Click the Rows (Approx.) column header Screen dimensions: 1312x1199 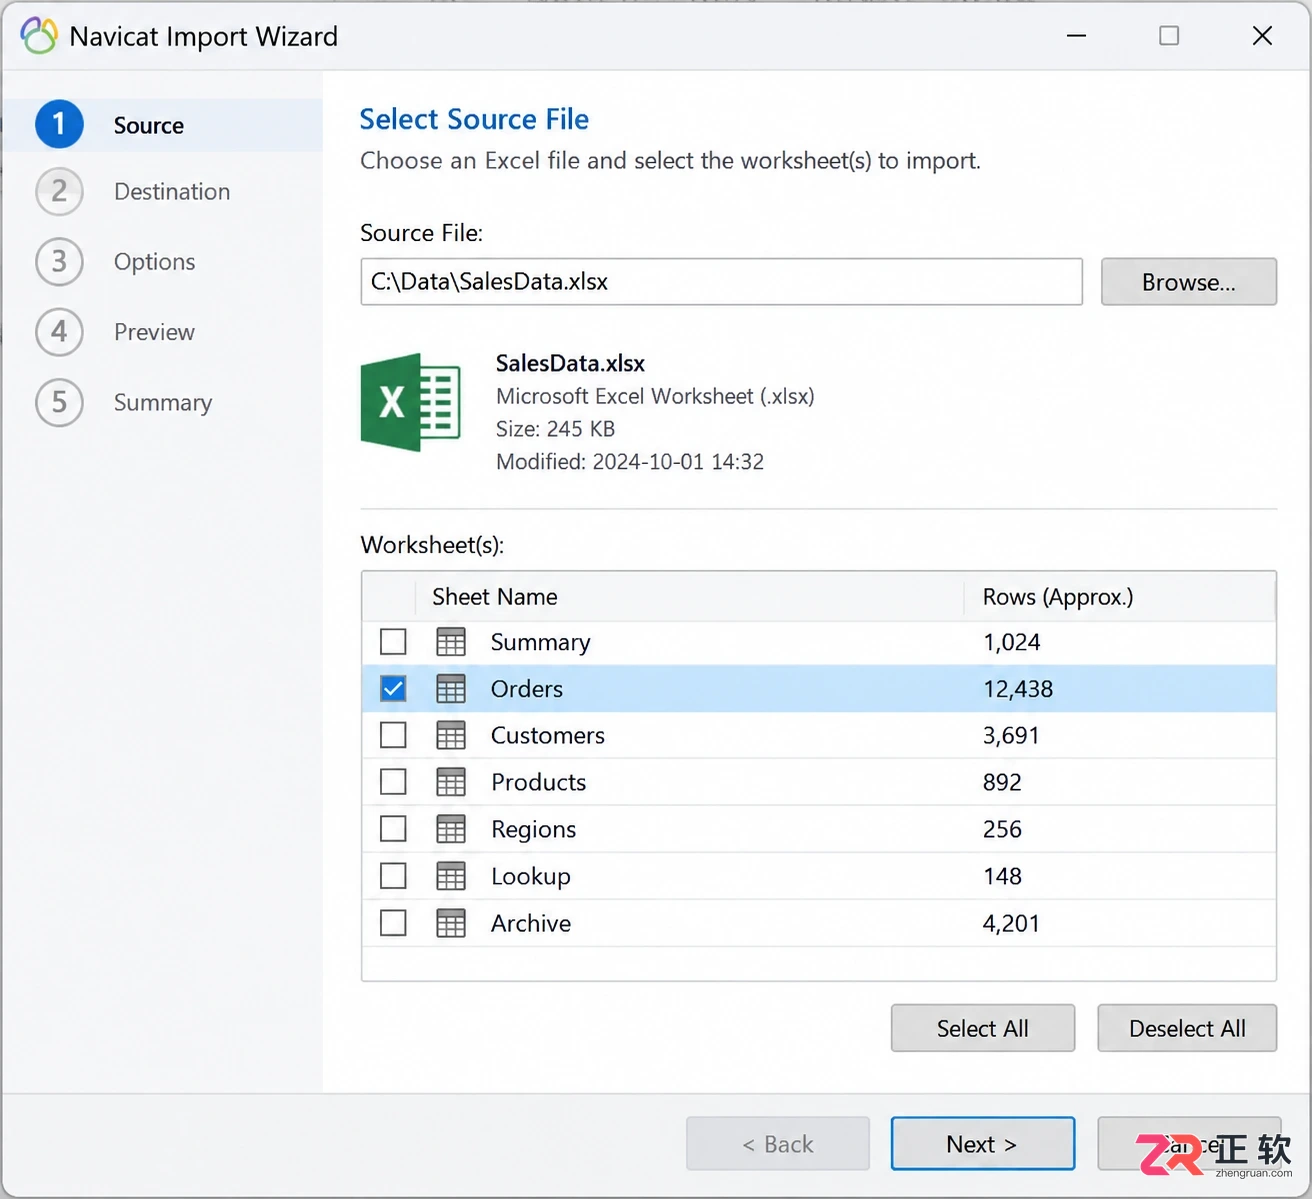pyautogui.click(x=1120, y=597)
